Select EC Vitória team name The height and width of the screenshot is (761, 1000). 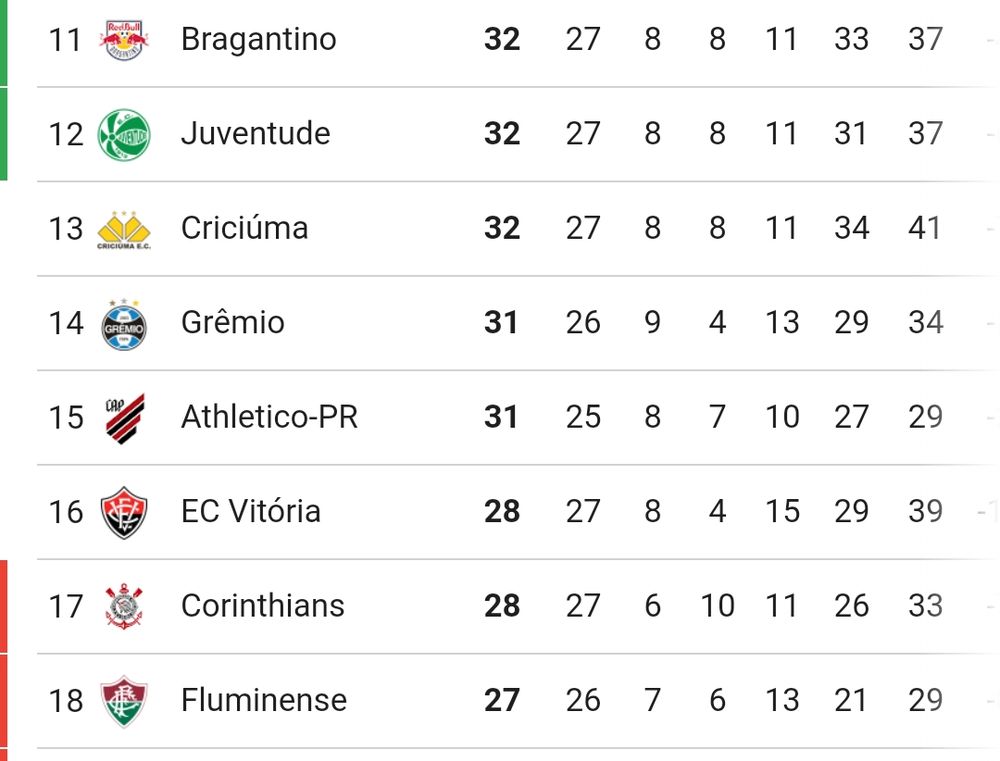(250, 511)
